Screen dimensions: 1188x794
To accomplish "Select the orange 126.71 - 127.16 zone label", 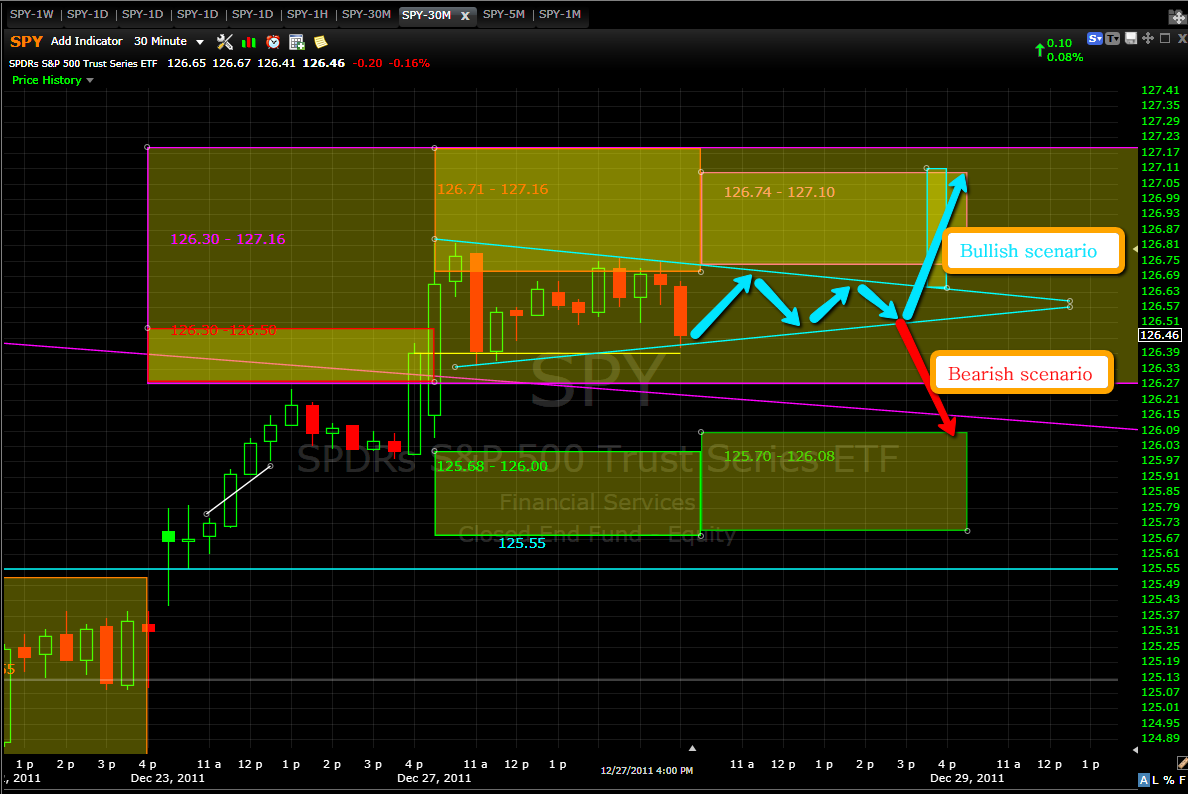I will coord(492,189).
